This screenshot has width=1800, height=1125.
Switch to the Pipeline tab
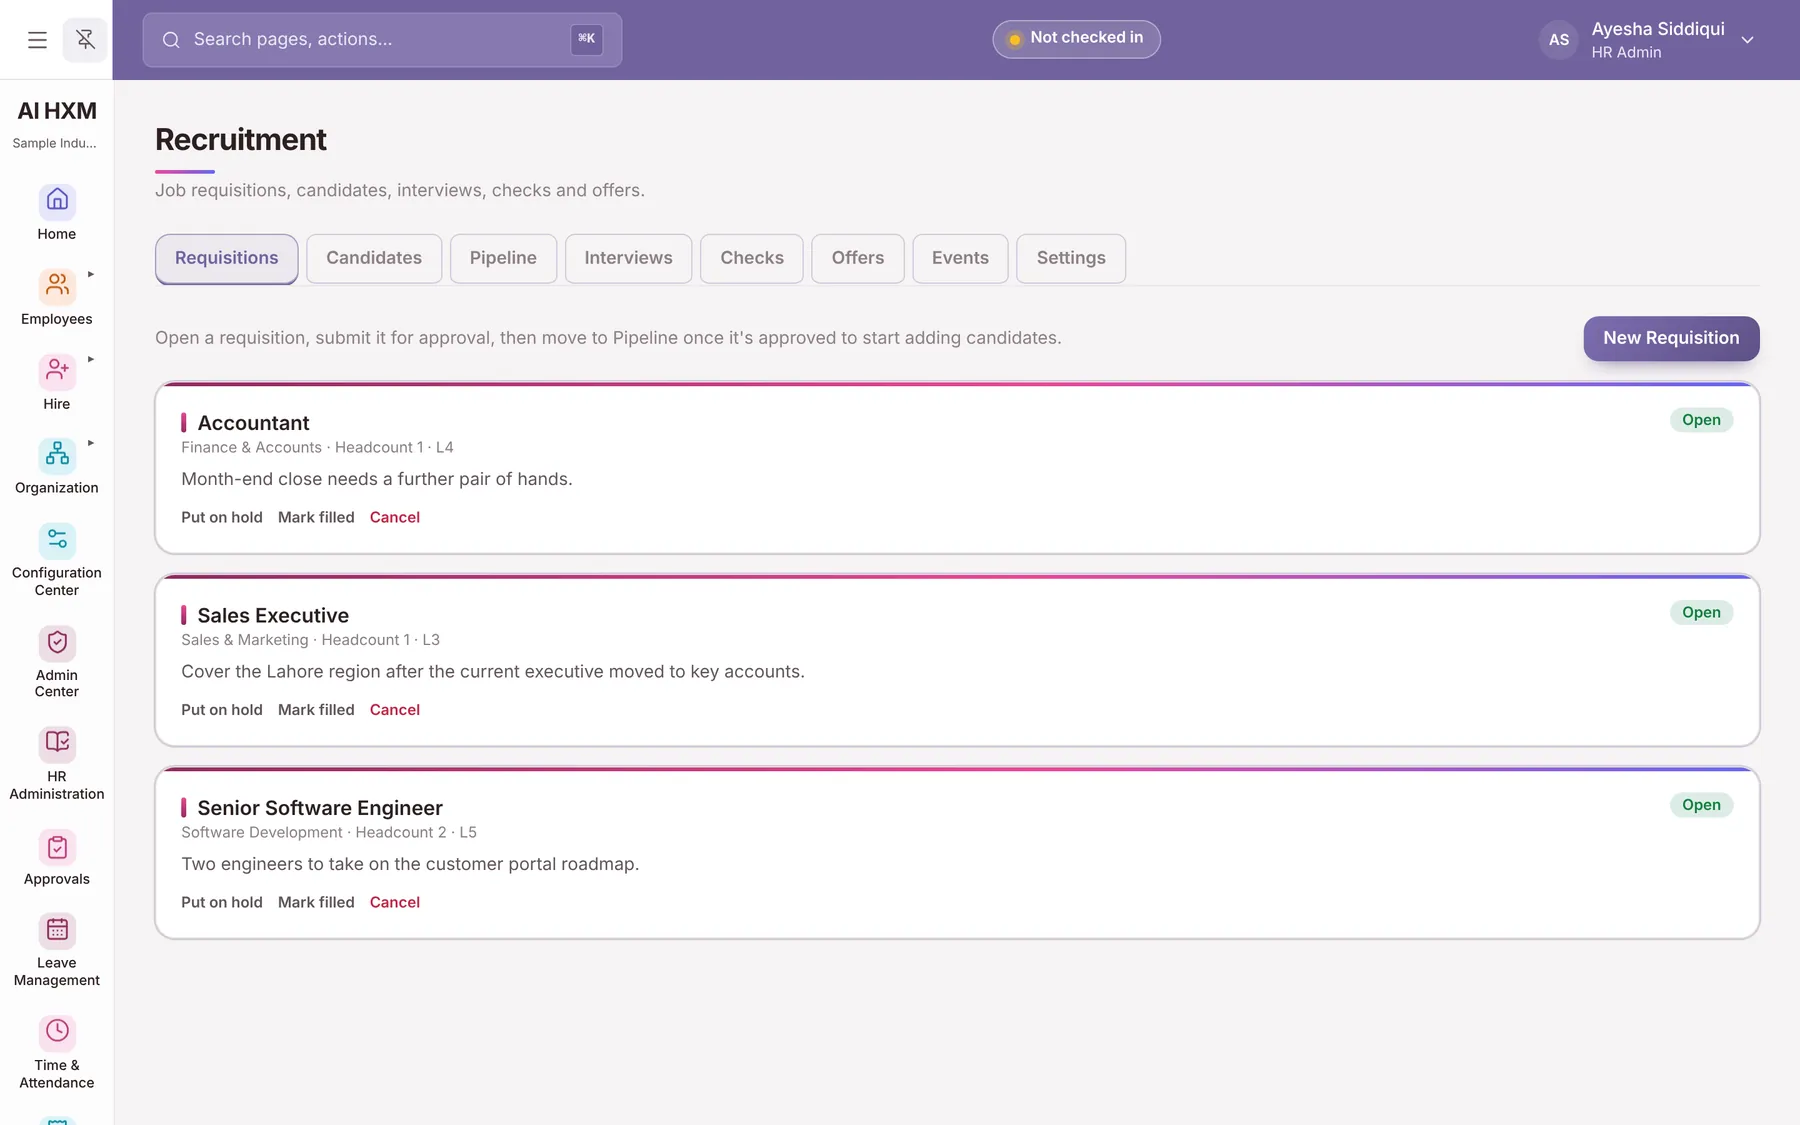tap(503, 258)
